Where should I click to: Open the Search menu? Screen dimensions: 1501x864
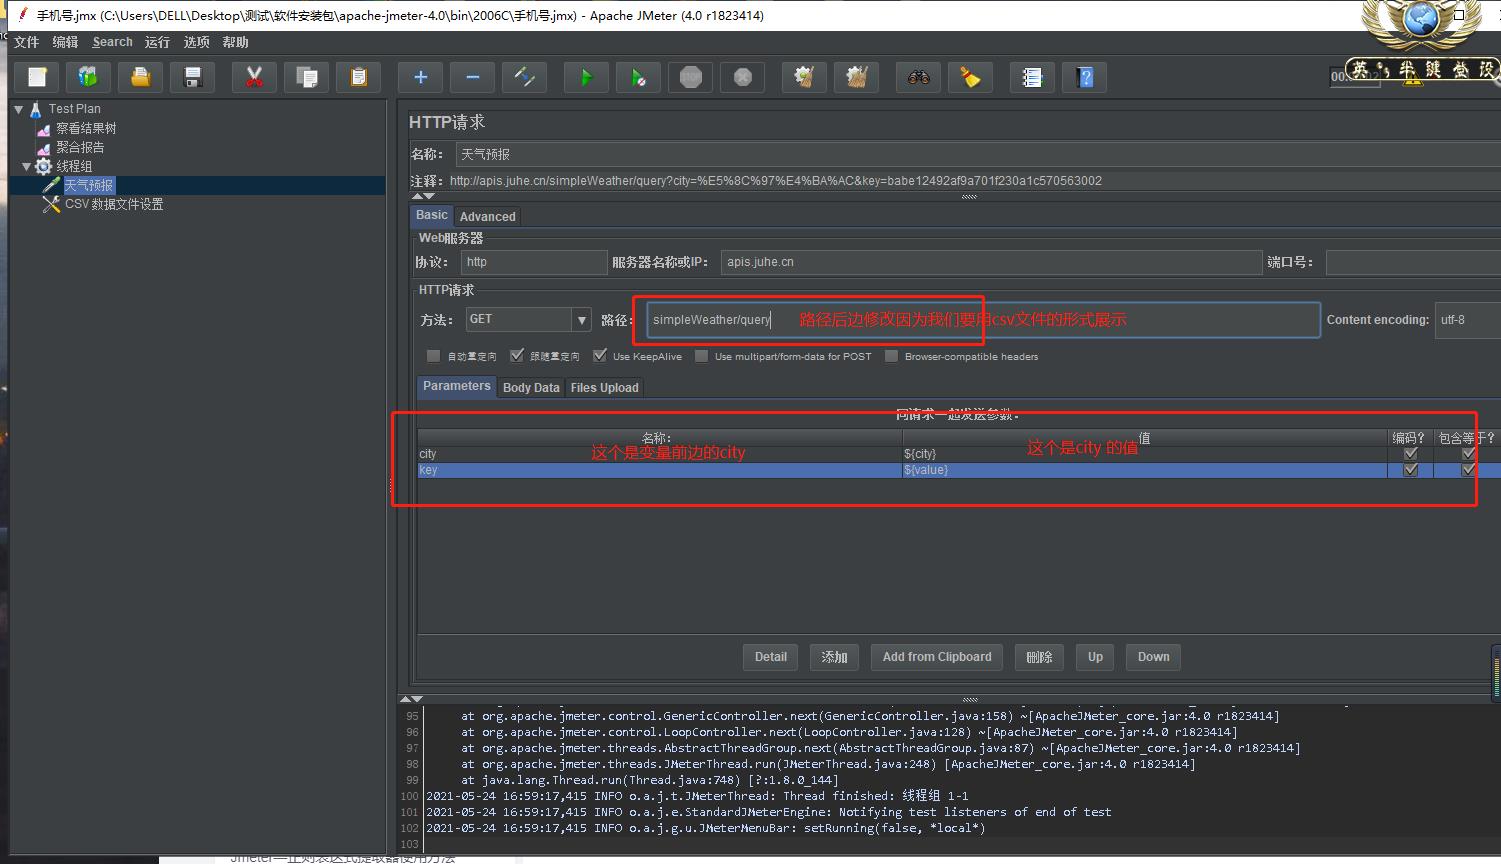[112, 42]
